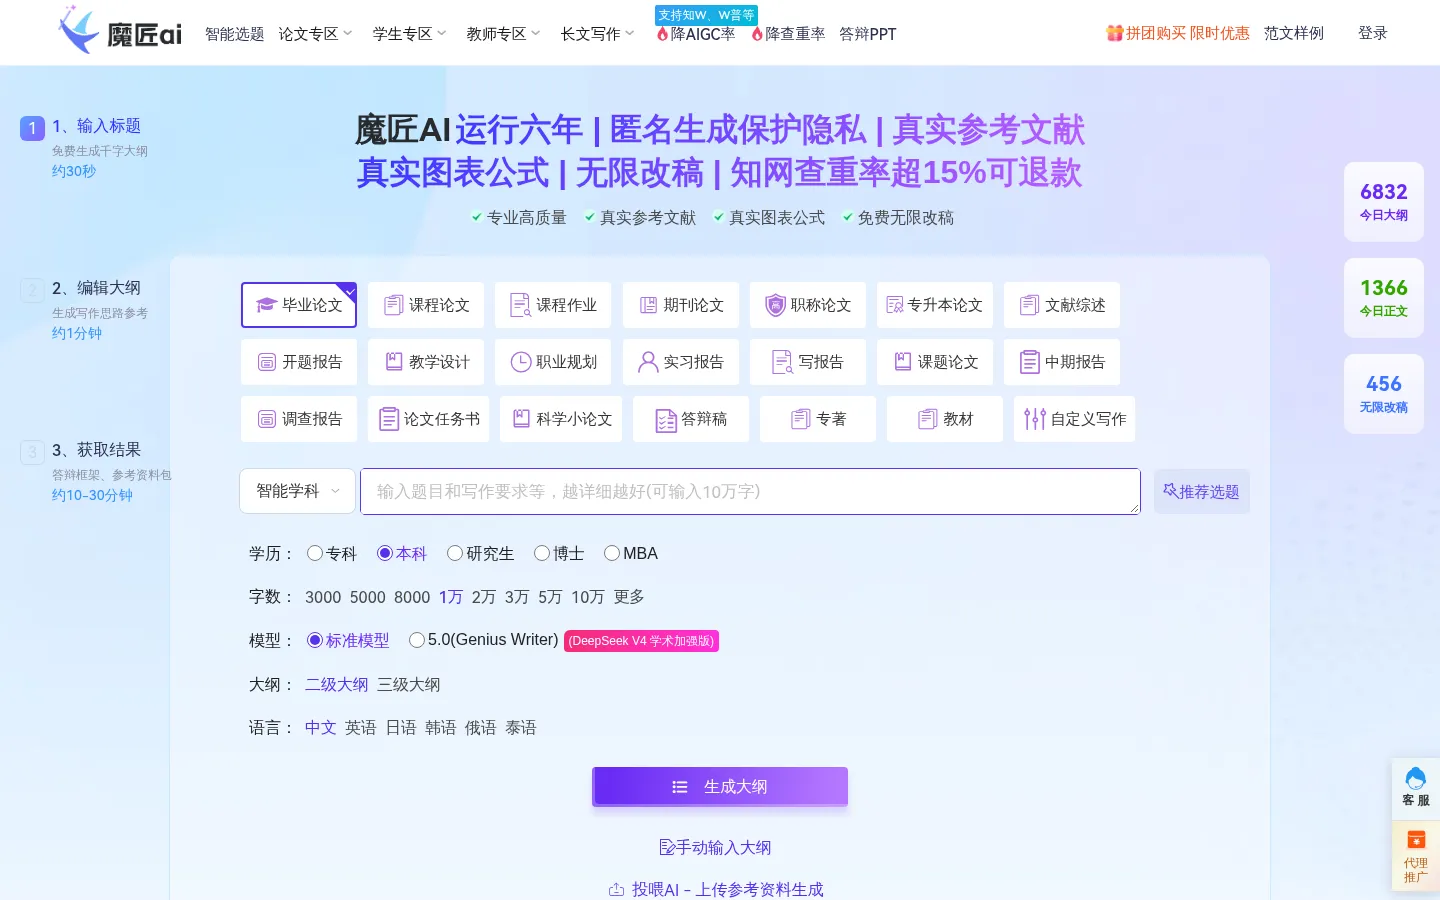Click the 教材 icon
Viewport: 1440px width, 900px height.
(x=928, y=419)
